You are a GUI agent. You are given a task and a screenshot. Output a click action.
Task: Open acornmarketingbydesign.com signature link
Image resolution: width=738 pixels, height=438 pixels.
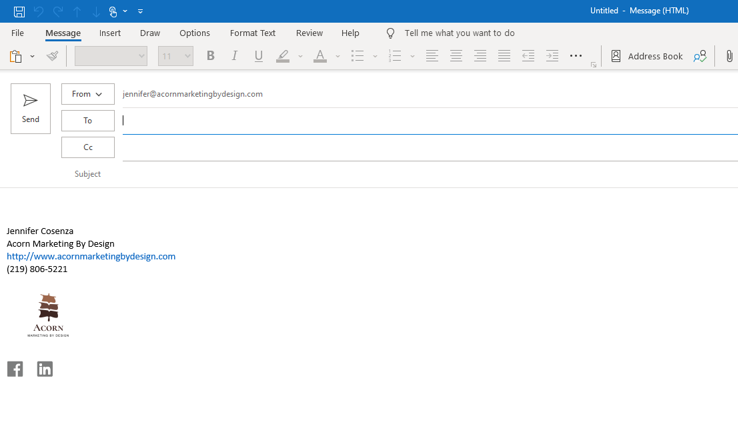pos(91,256)
